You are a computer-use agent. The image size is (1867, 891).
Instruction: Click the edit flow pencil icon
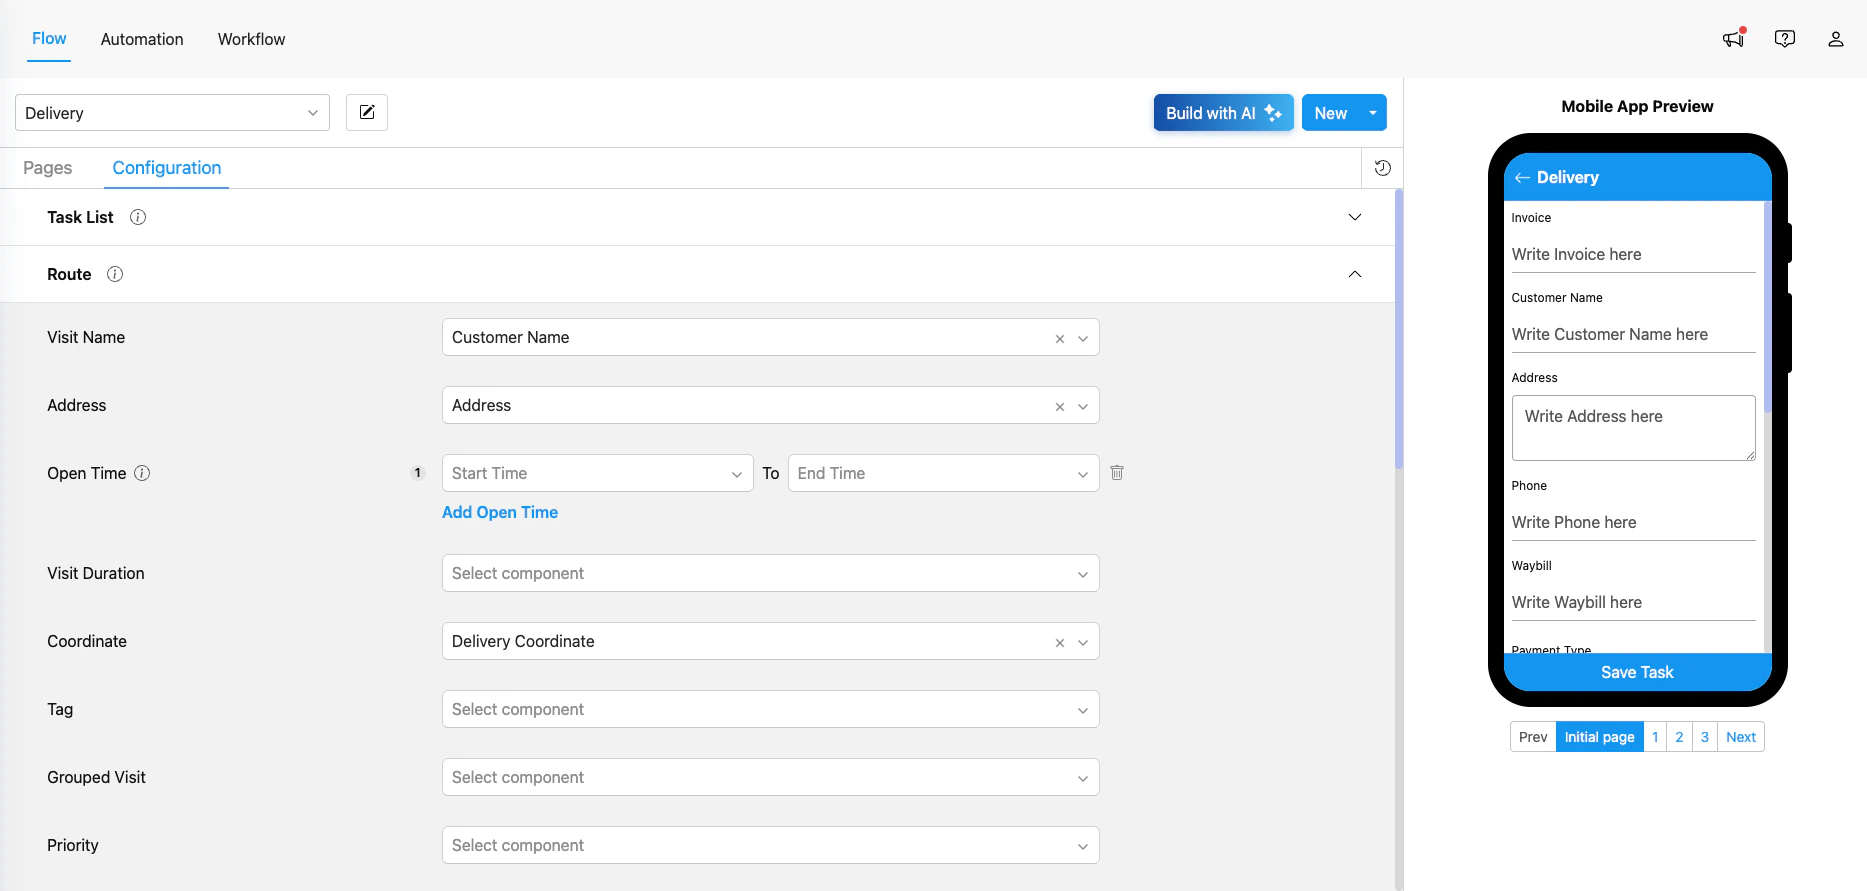367,112
